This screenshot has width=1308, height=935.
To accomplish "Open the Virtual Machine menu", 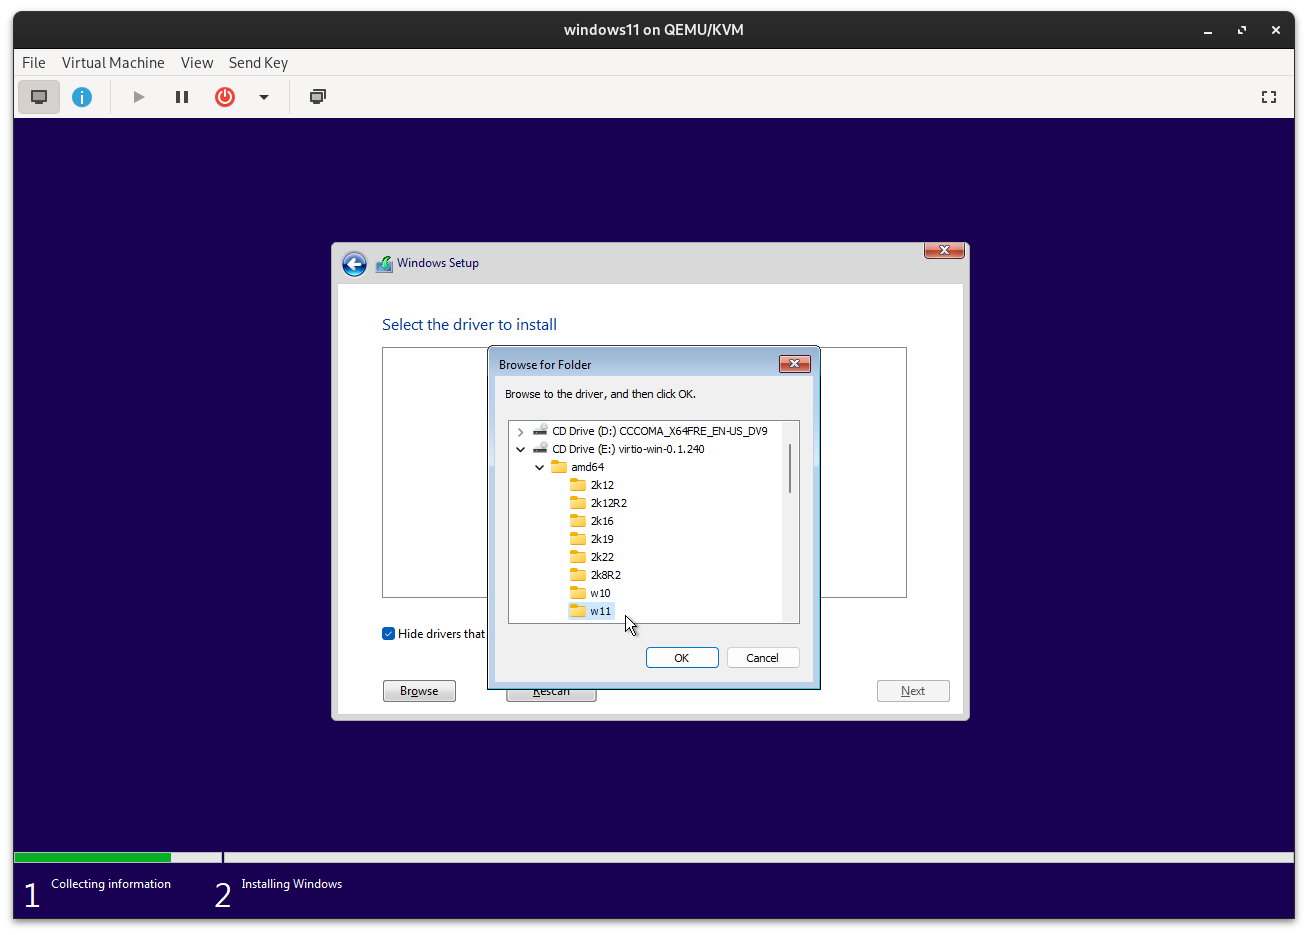I will click(113, 62).
